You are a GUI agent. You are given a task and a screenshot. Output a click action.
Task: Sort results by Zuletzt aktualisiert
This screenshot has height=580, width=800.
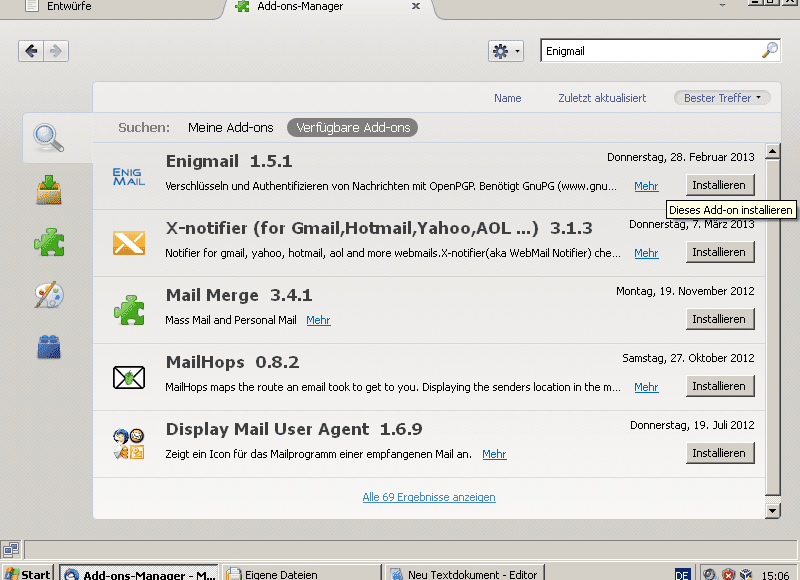coord(602,98)
